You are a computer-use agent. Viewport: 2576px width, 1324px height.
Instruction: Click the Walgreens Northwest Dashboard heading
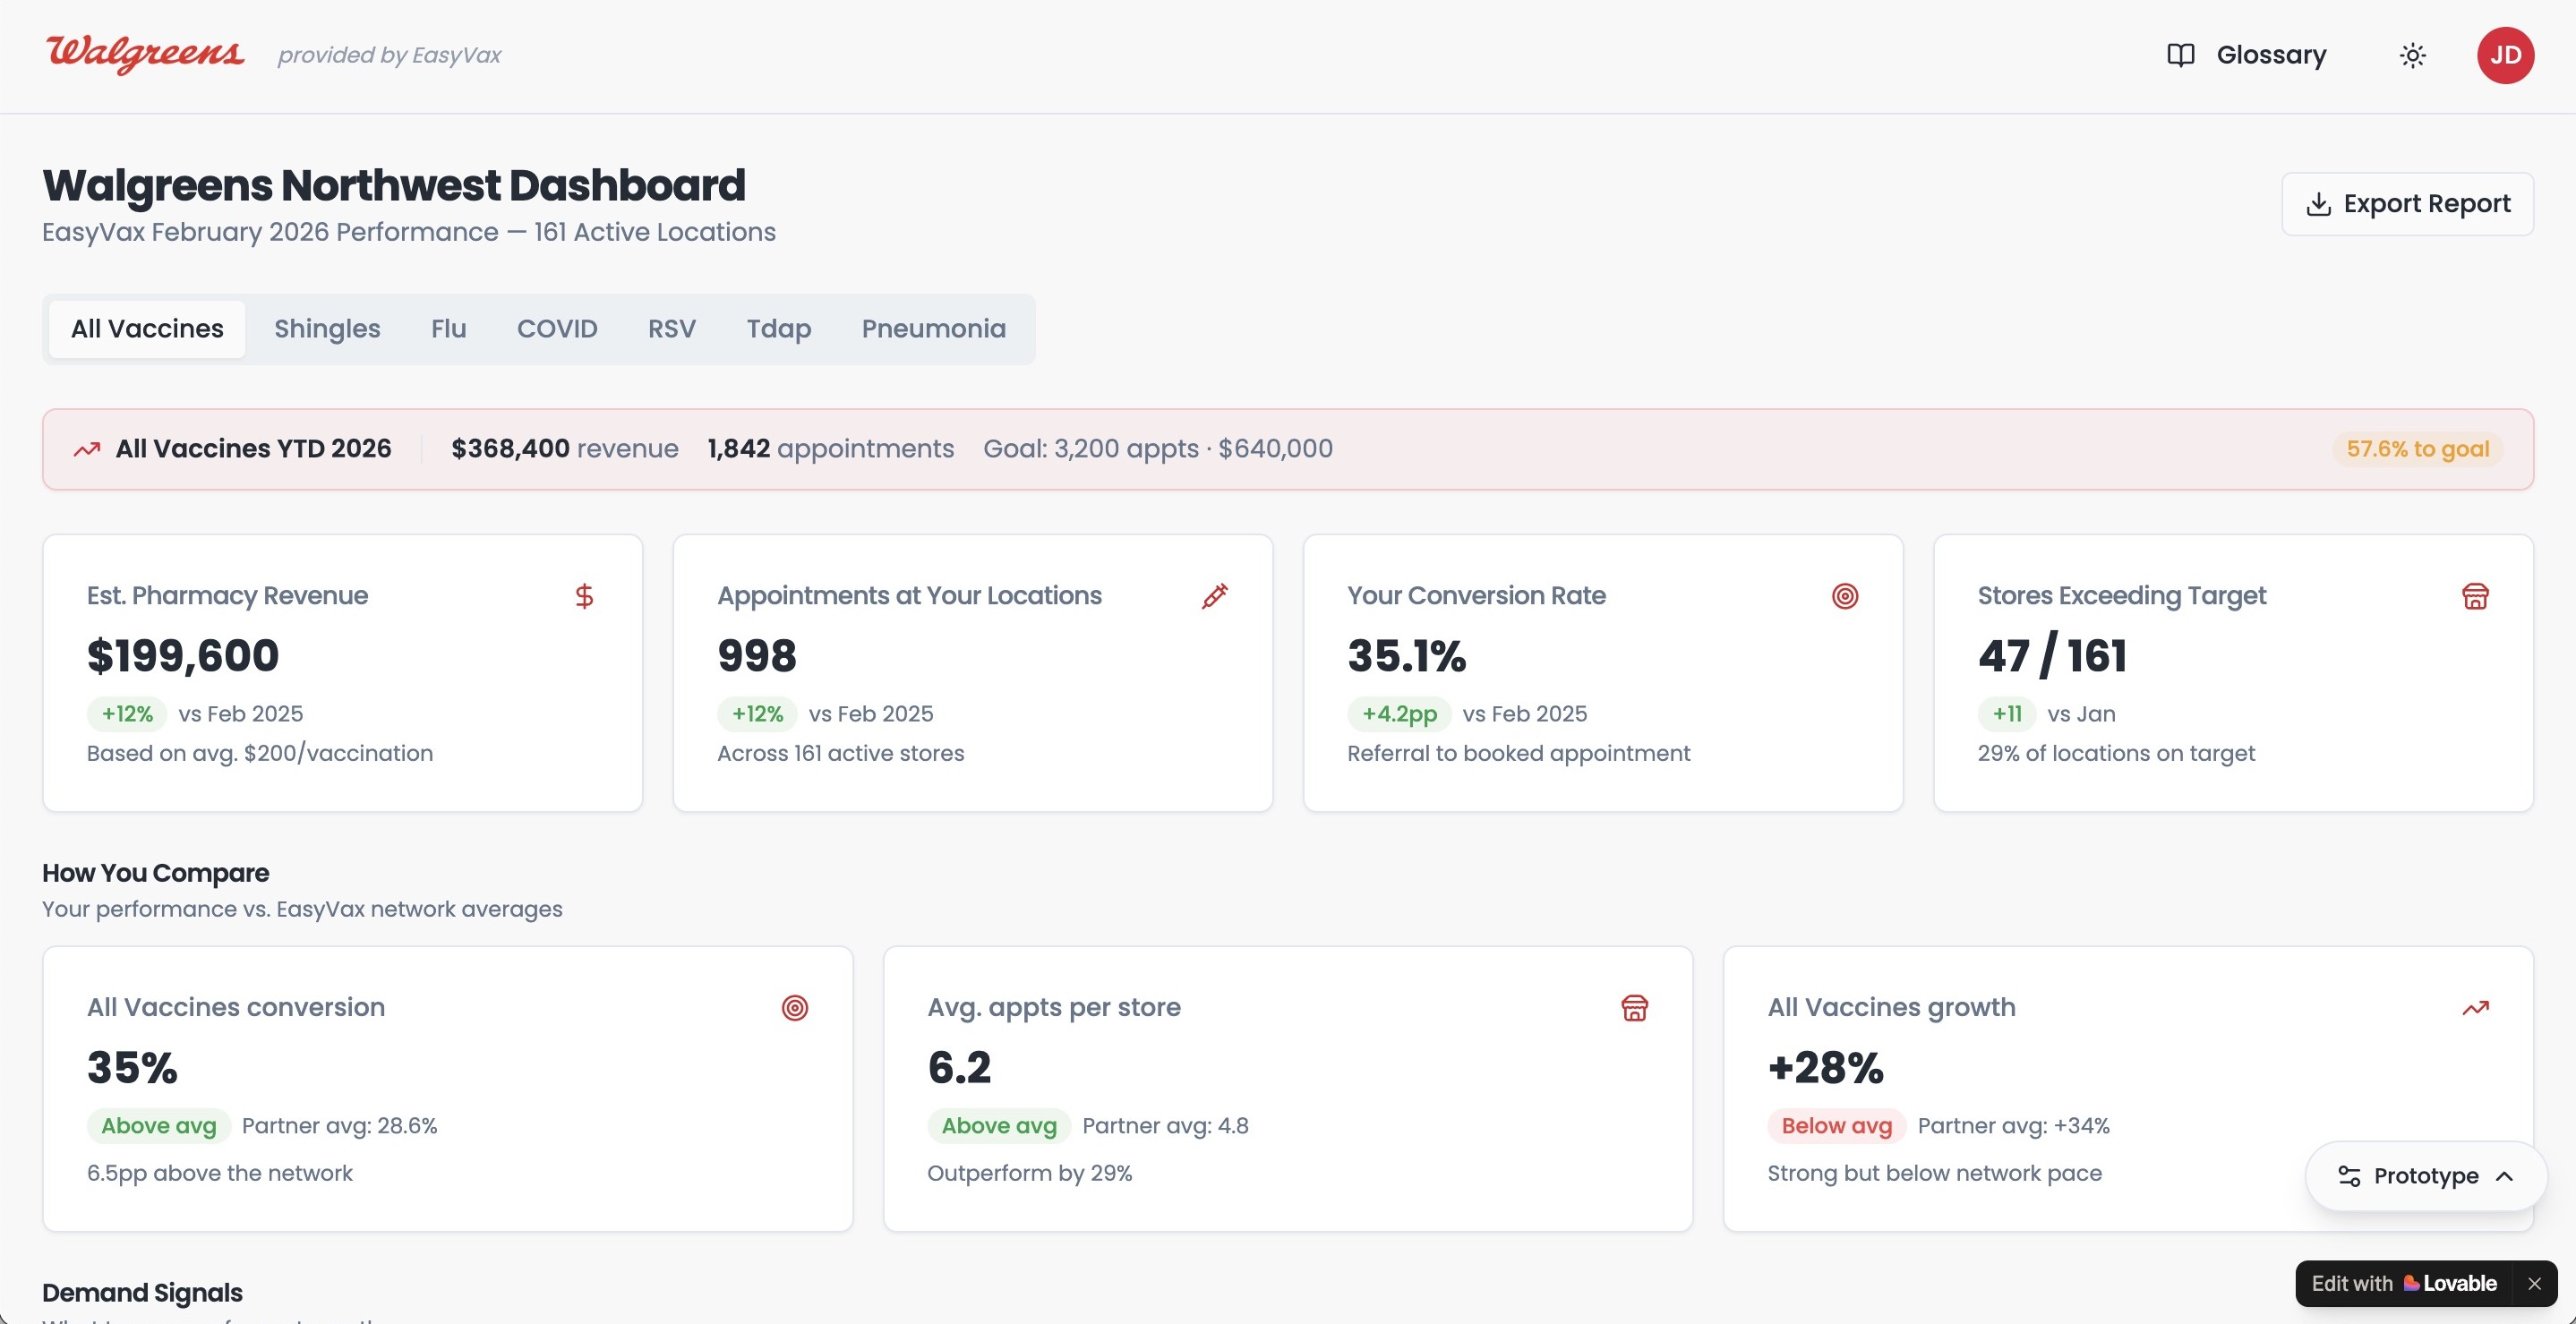click(x=394, y=186)
